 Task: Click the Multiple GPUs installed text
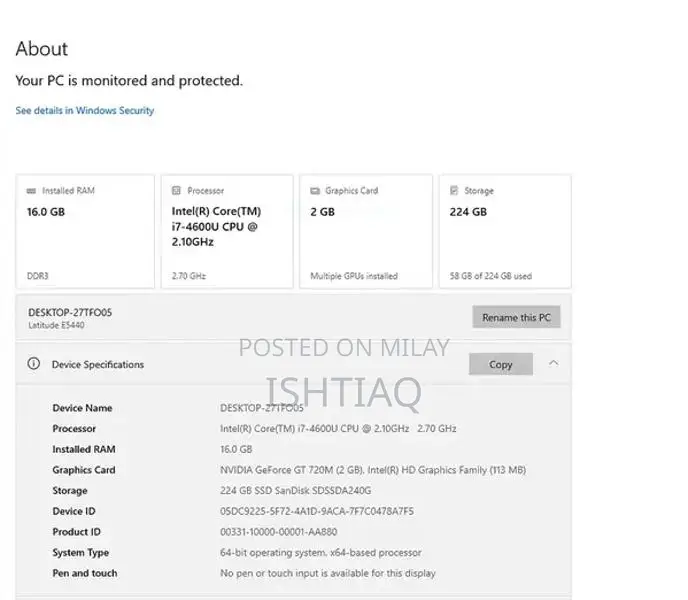click(354, 276)
